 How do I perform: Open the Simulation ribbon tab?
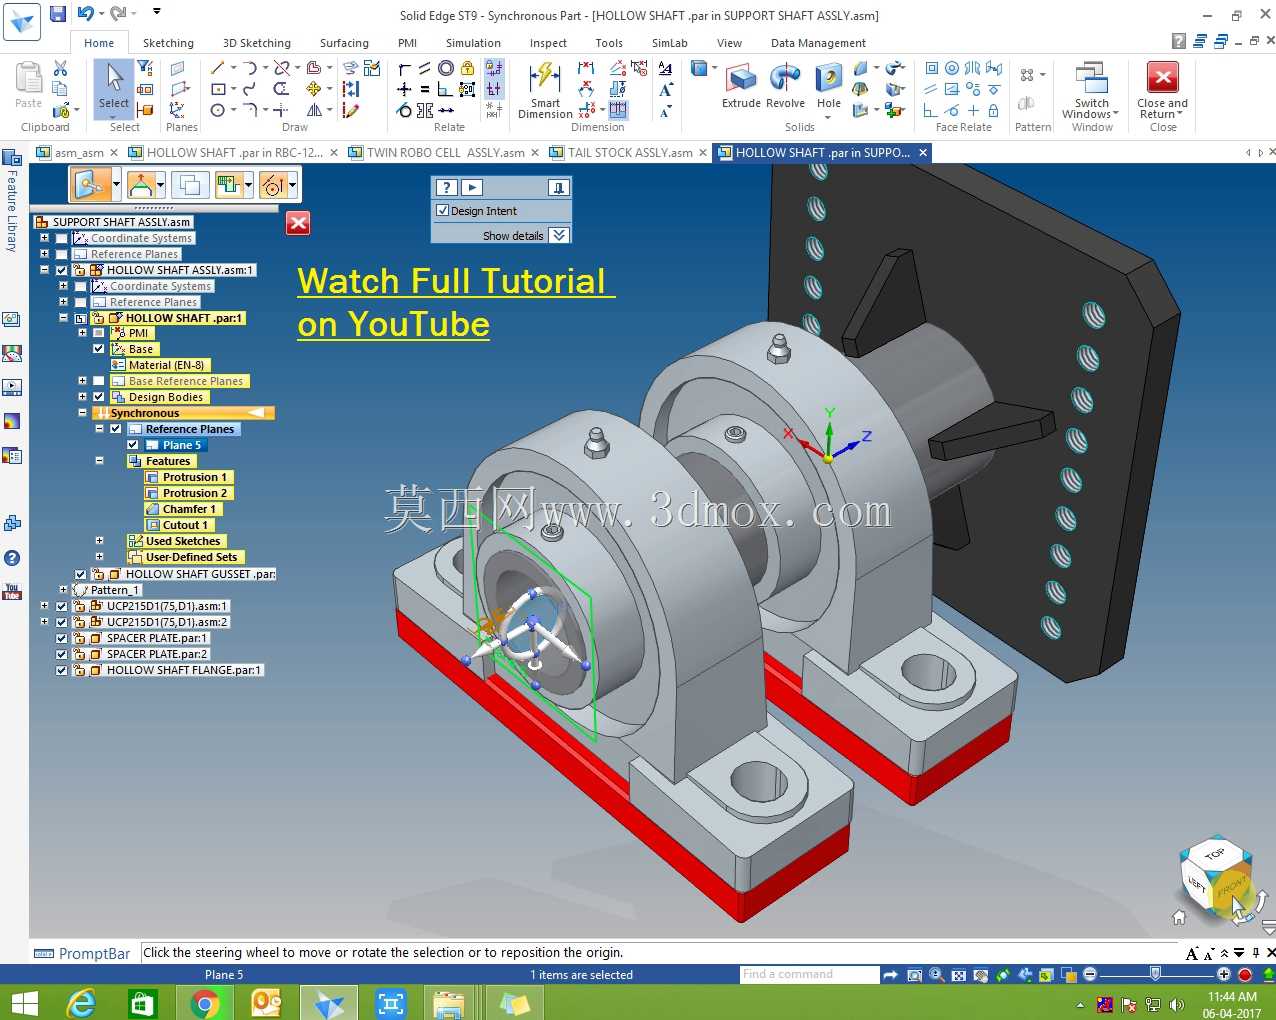click(x=473, y=43)
